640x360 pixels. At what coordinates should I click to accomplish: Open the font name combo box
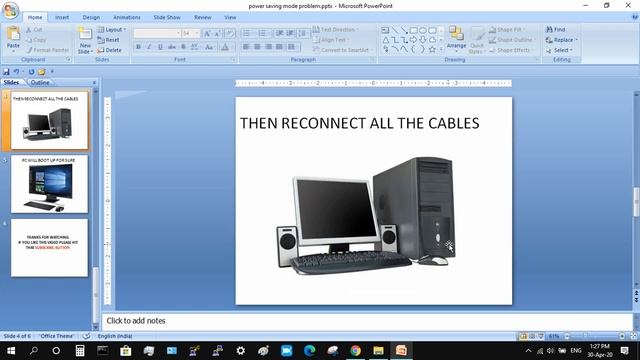coord(157,33)
